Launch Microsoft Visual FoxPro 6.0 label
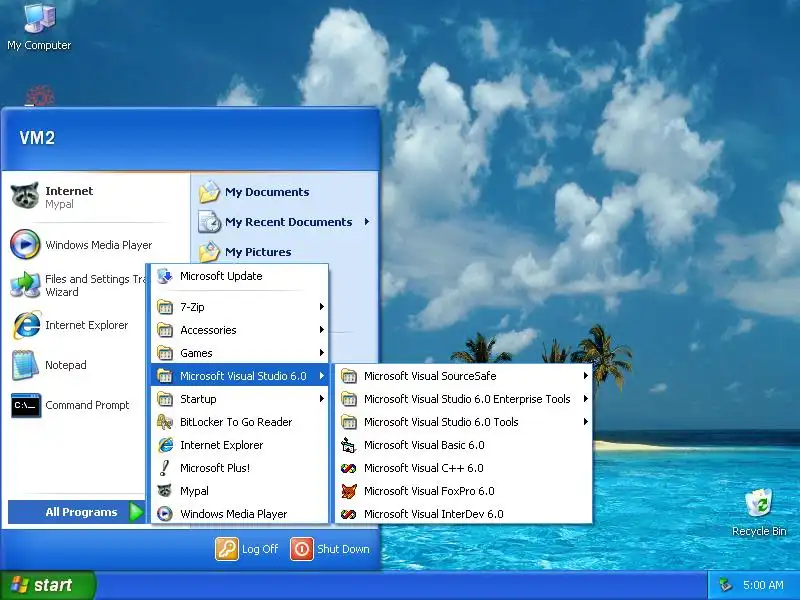 point(429,491)
